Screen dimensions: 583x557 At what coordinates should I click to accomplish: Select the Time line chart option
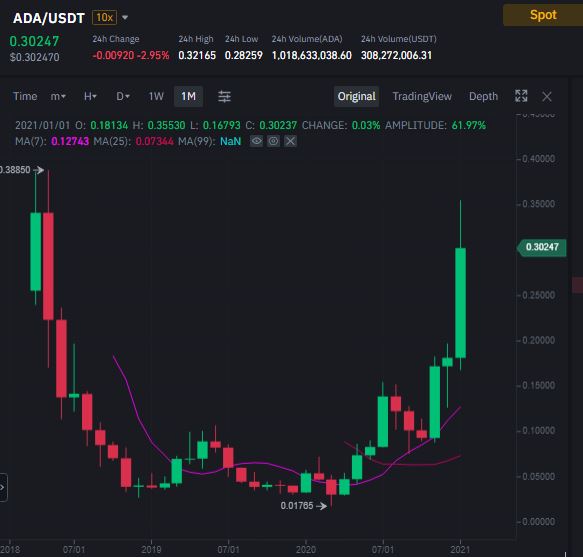click(25, 97)
